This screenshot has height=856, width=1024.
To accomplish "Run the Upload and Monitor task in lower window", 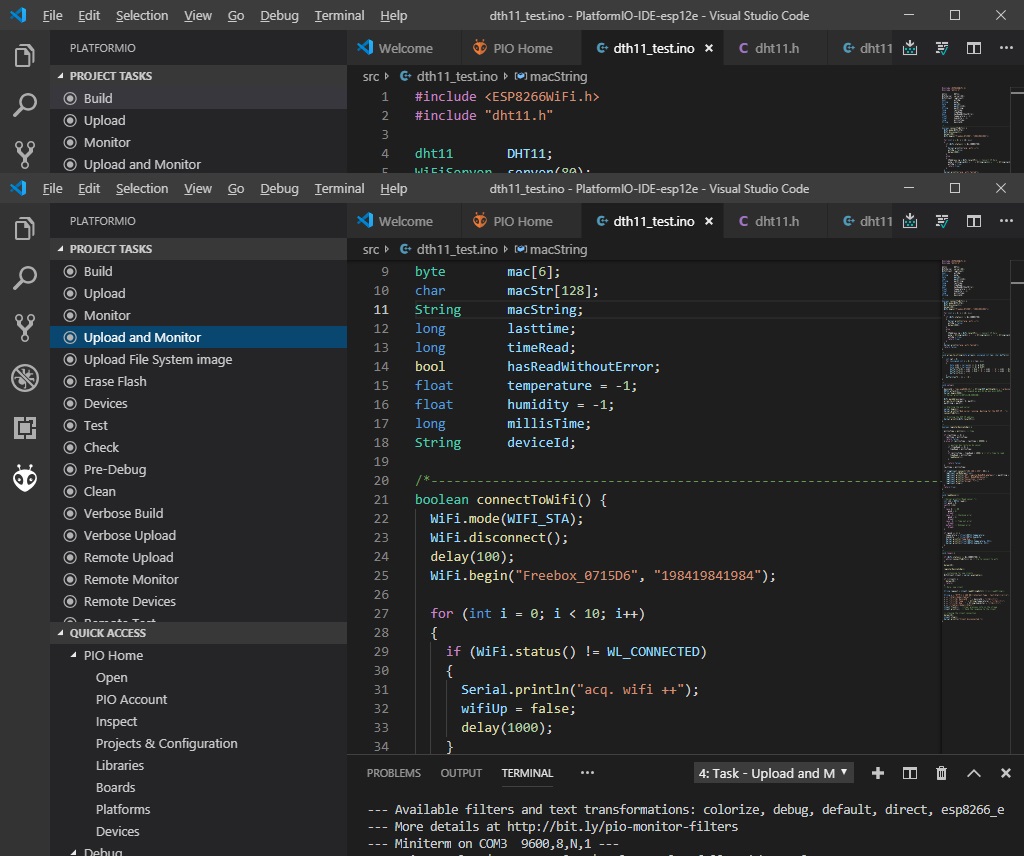I will pos(199,337).
